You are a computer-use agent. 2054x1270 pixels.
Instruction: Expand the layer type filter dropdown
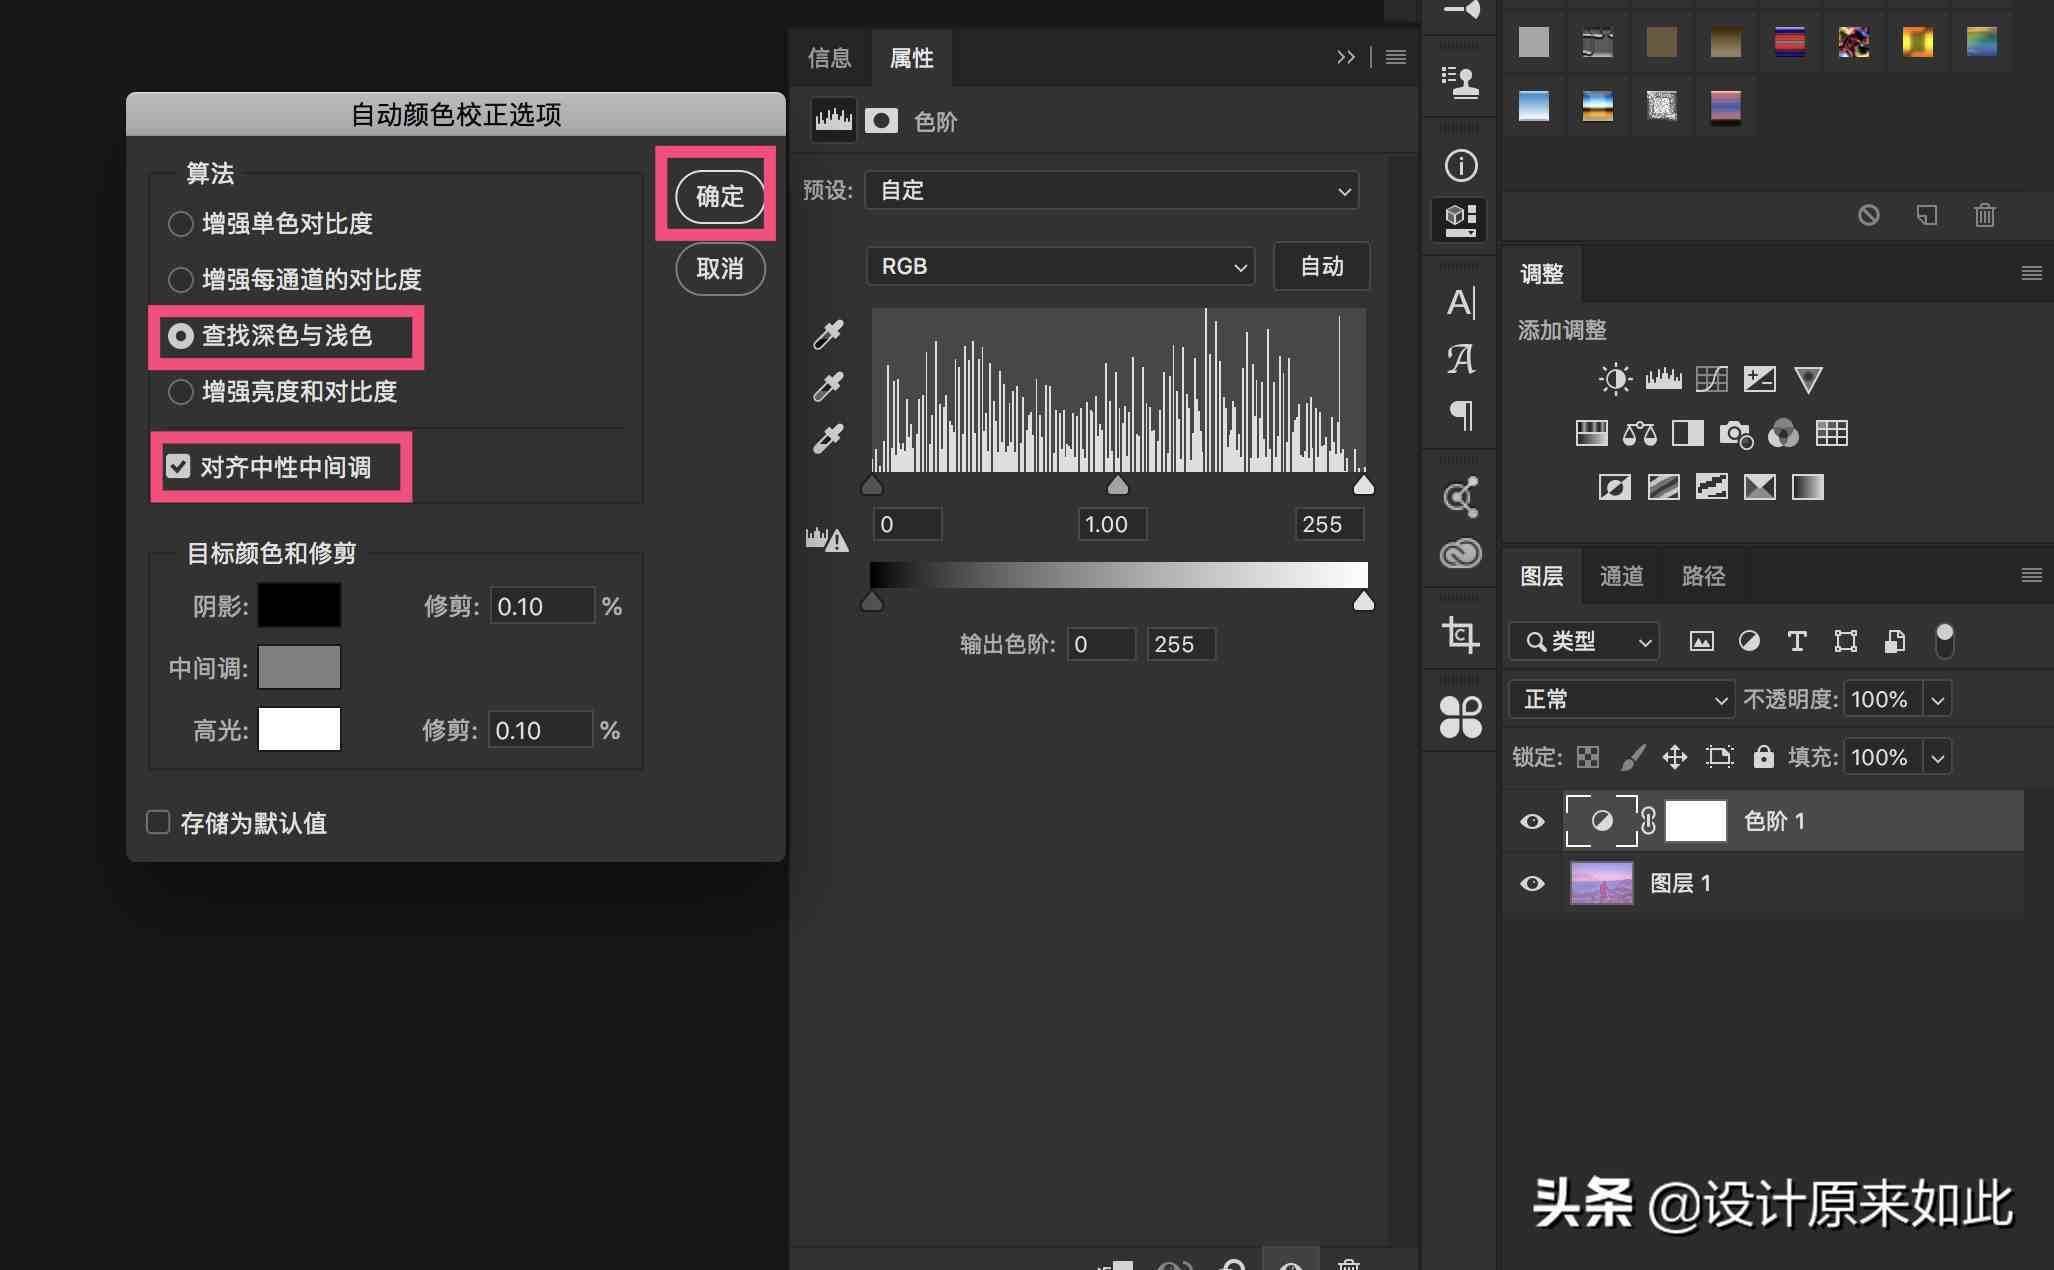click(x=1585, y=639)
